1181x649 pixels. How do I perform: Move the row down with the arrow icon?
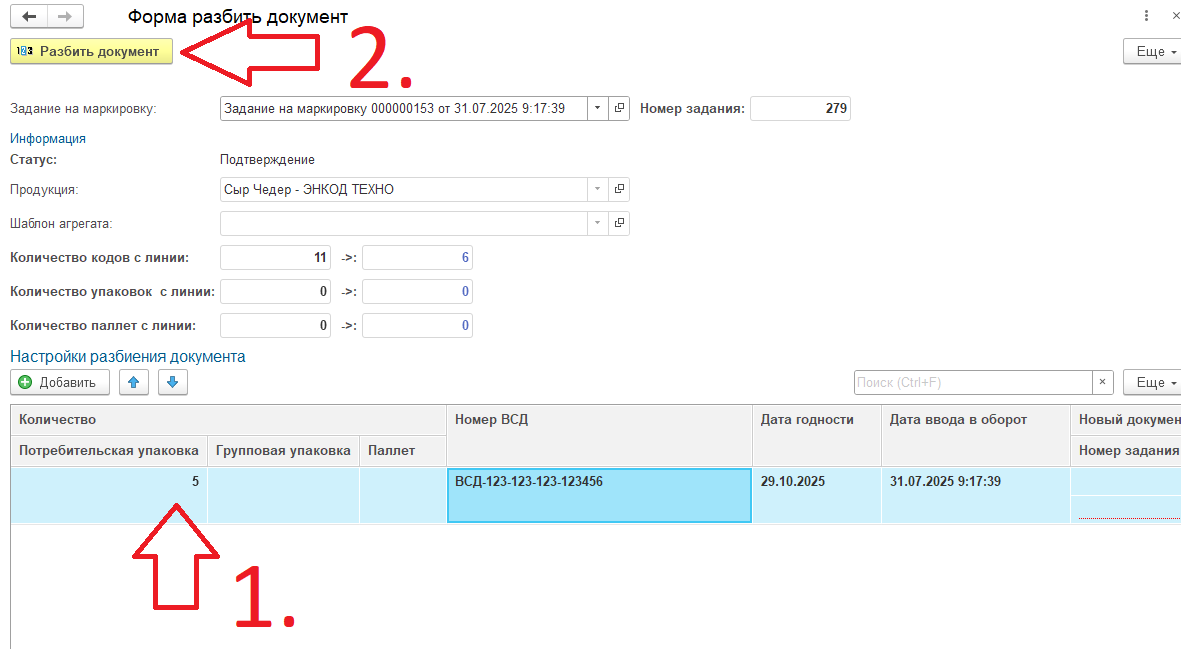click(172, 382)
